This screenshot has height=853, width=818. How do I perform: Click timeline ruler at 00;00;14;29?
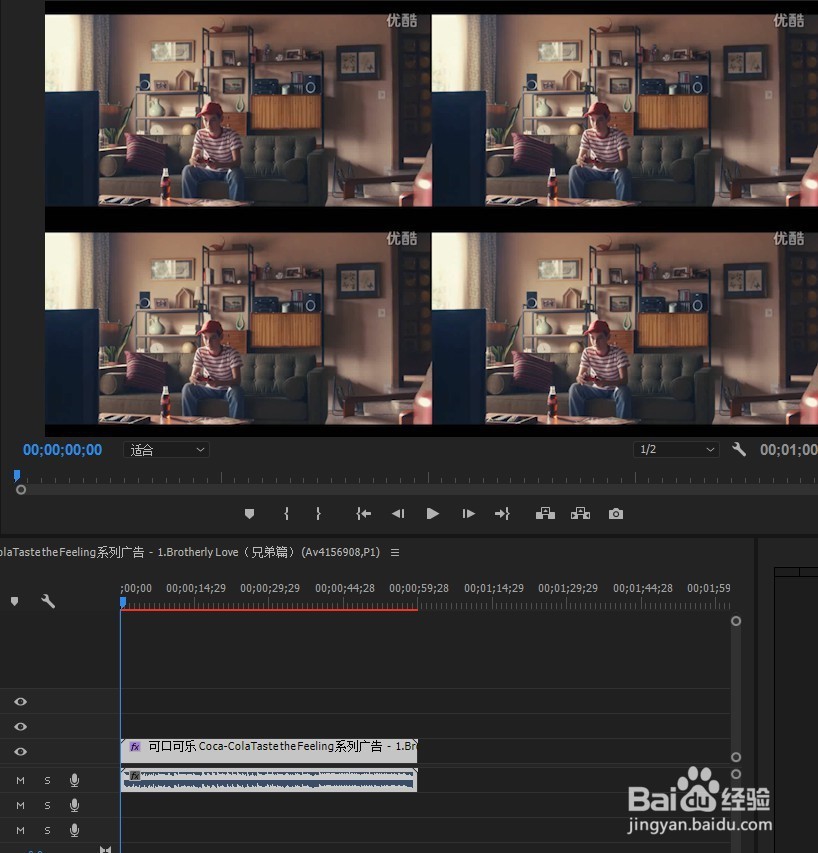pos(196,588)
